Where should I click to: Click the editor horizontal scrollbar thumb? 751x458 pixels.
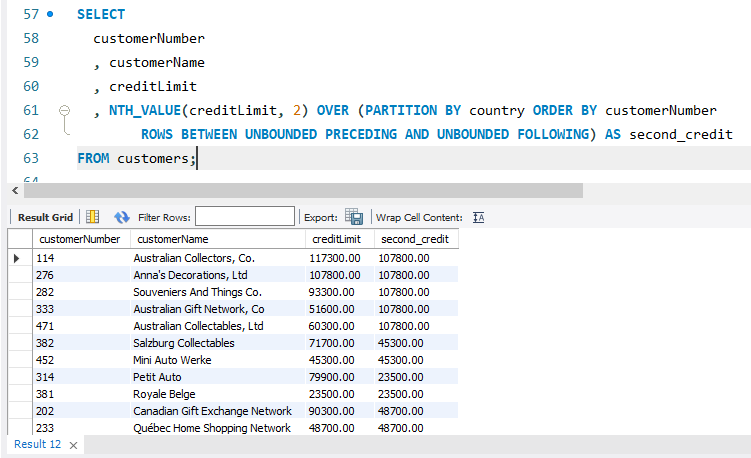coord(303,191)
